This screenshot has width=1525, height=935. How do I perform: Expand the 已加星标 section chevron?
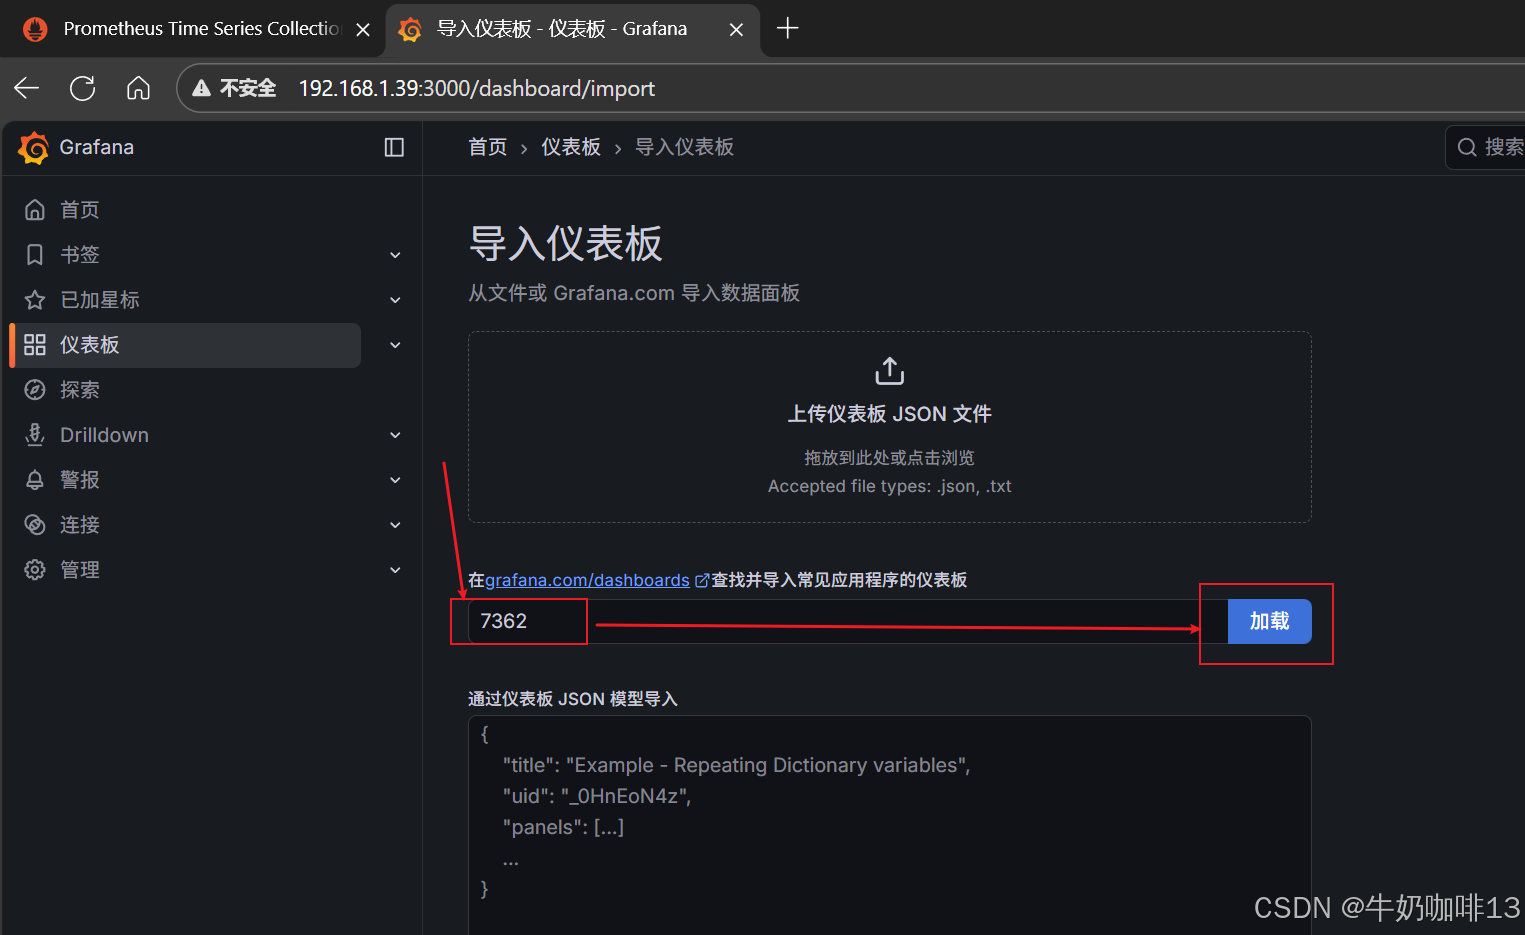tap(395, 300)
